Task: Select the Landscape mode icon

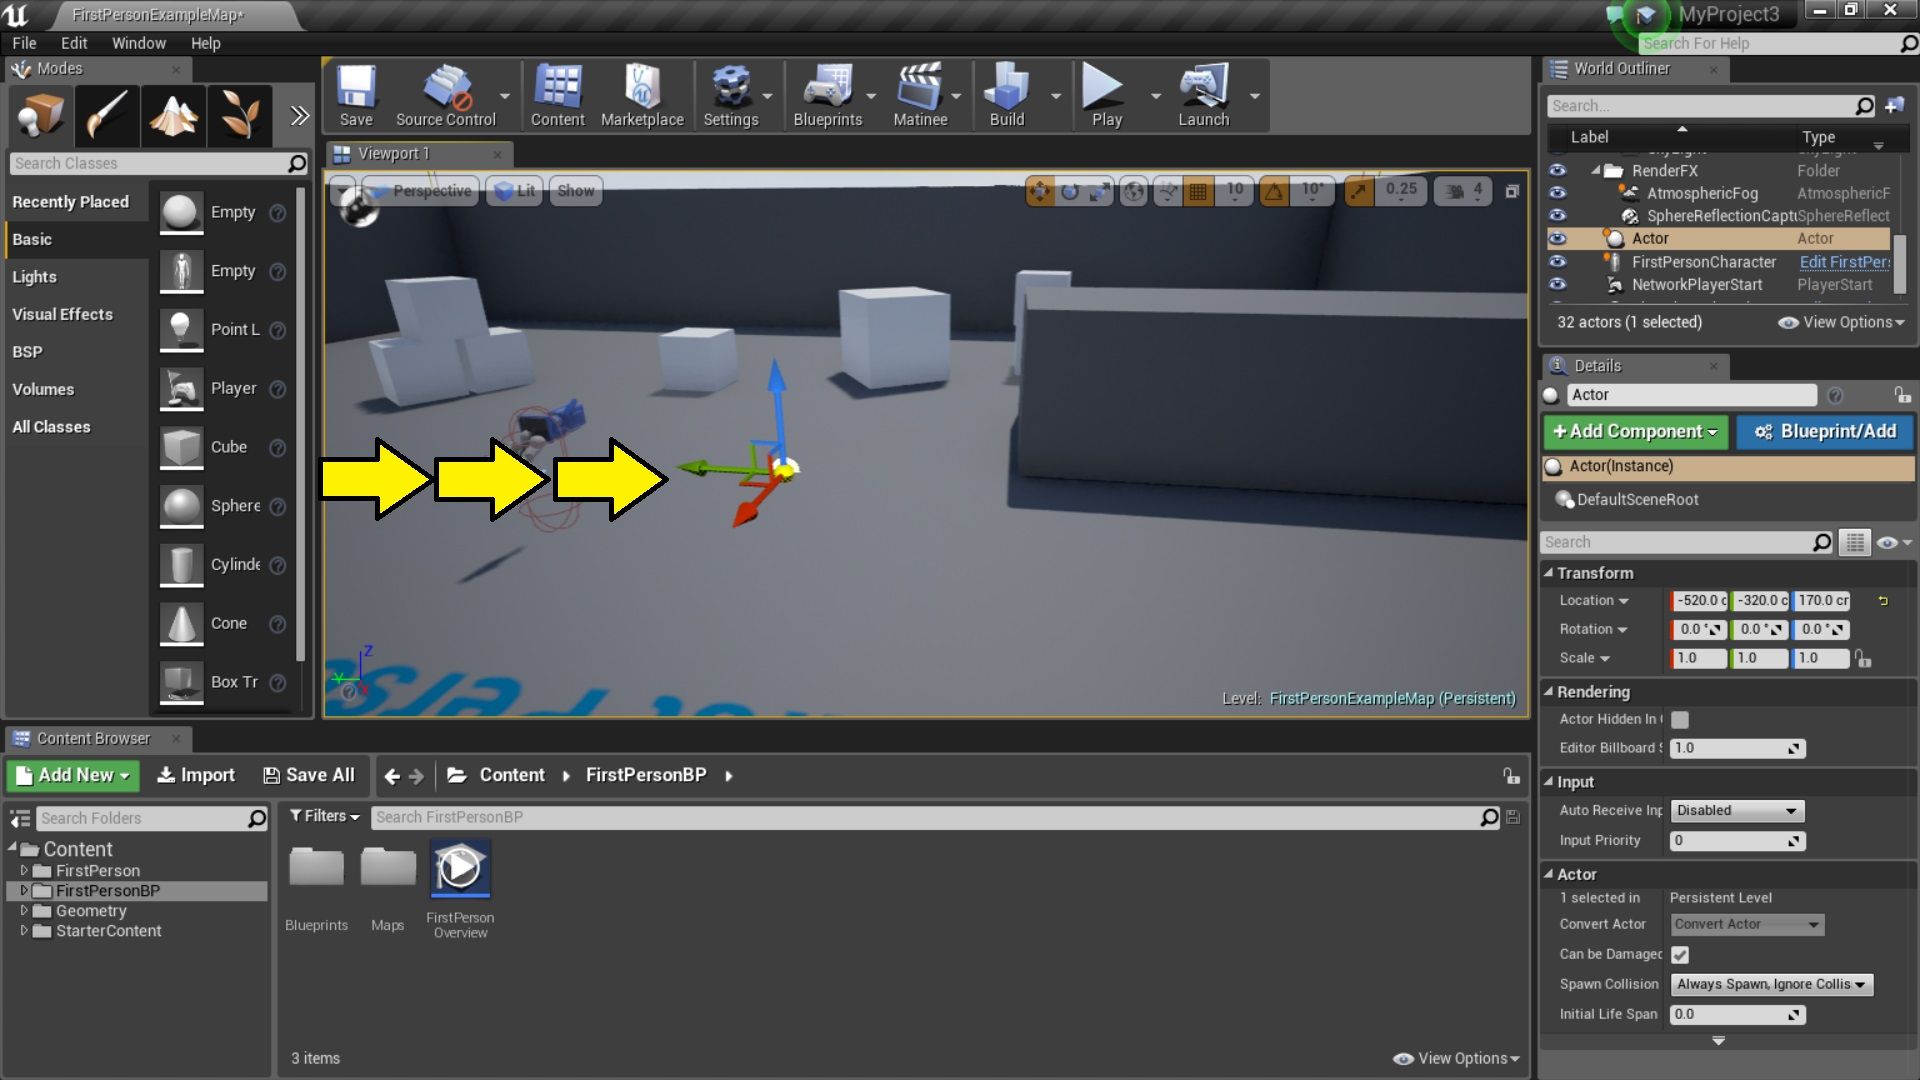Action: [x=173, y=115]
